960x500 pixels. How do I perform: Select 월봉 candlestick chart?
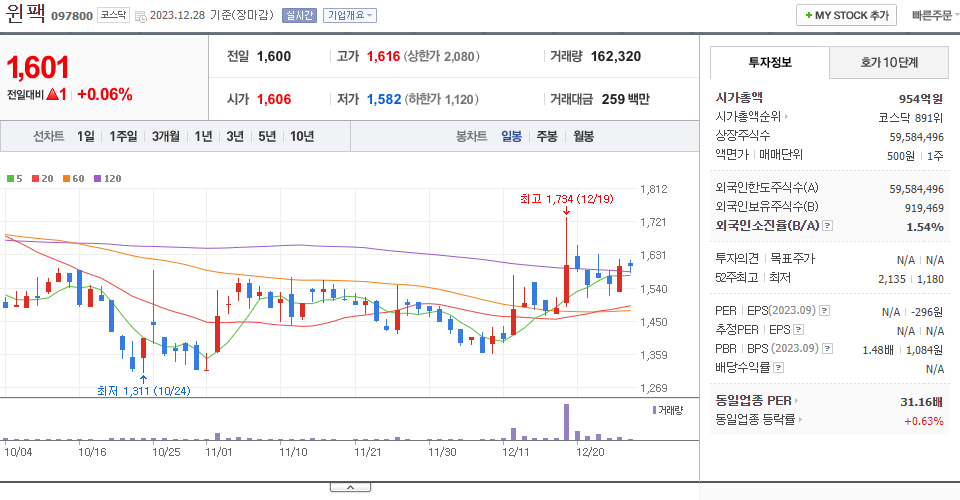click(583, 136)
